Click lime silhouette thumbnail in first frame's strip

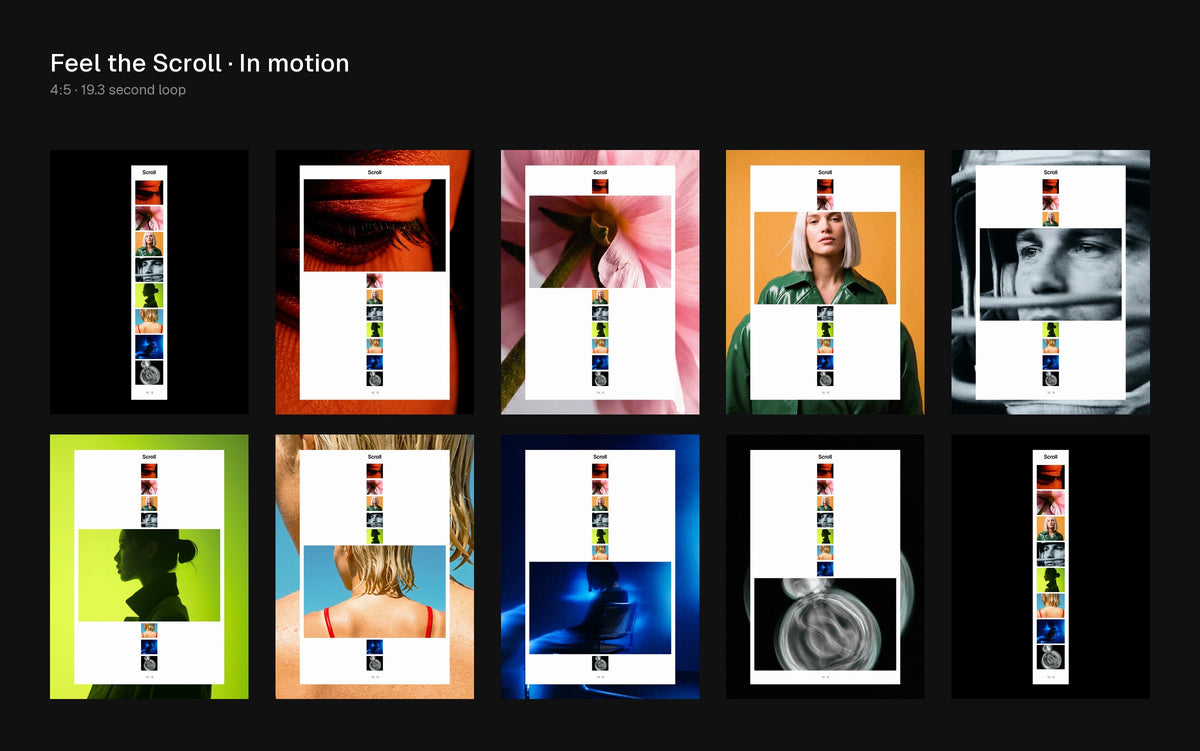click(149, 295)
